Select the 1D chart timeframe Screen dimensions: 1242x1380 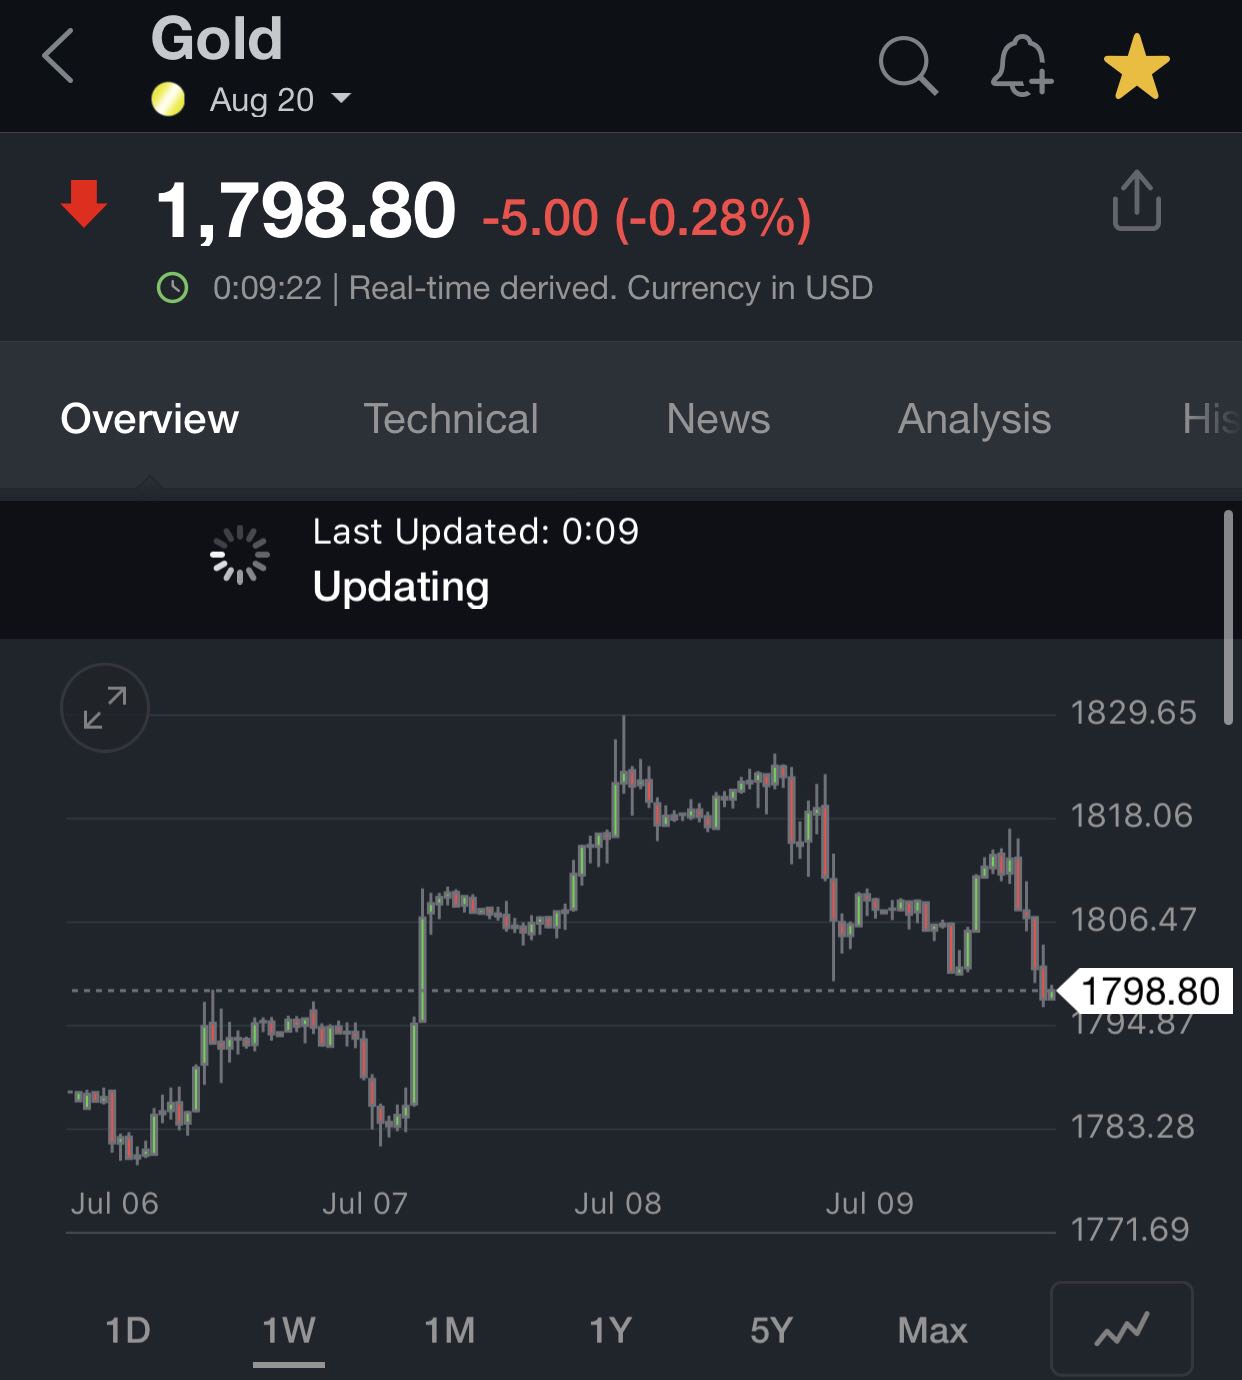click(x=128, y=1330)
